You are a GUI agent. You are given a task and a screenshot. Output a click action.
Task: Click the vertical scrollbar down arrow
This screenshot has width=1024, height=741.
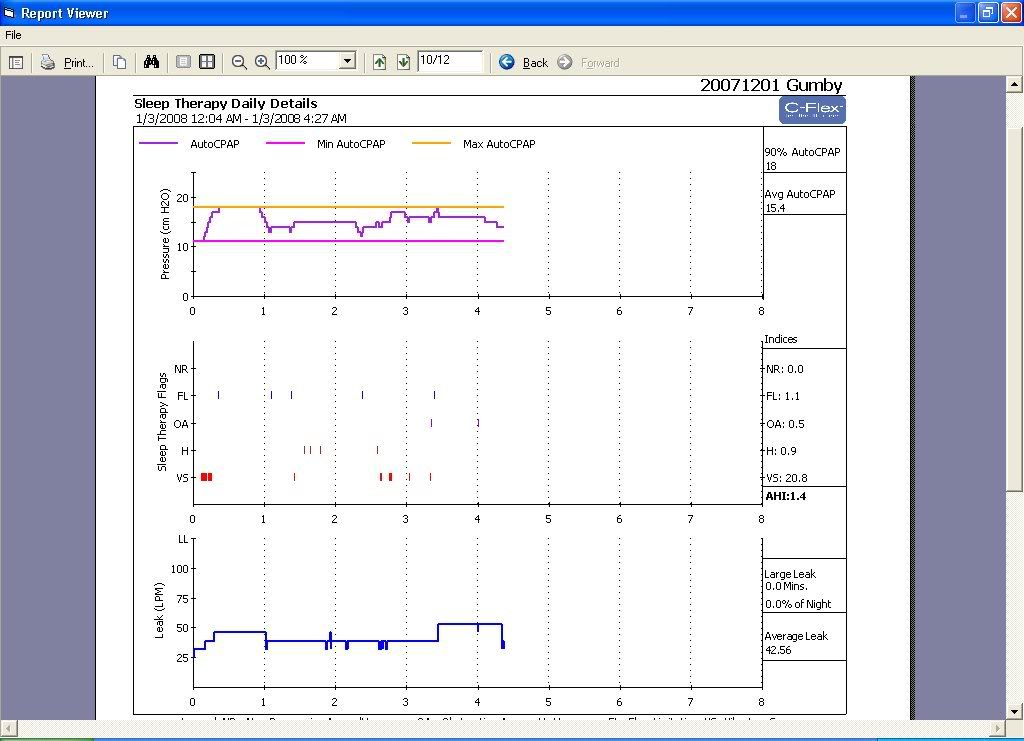1014,712
